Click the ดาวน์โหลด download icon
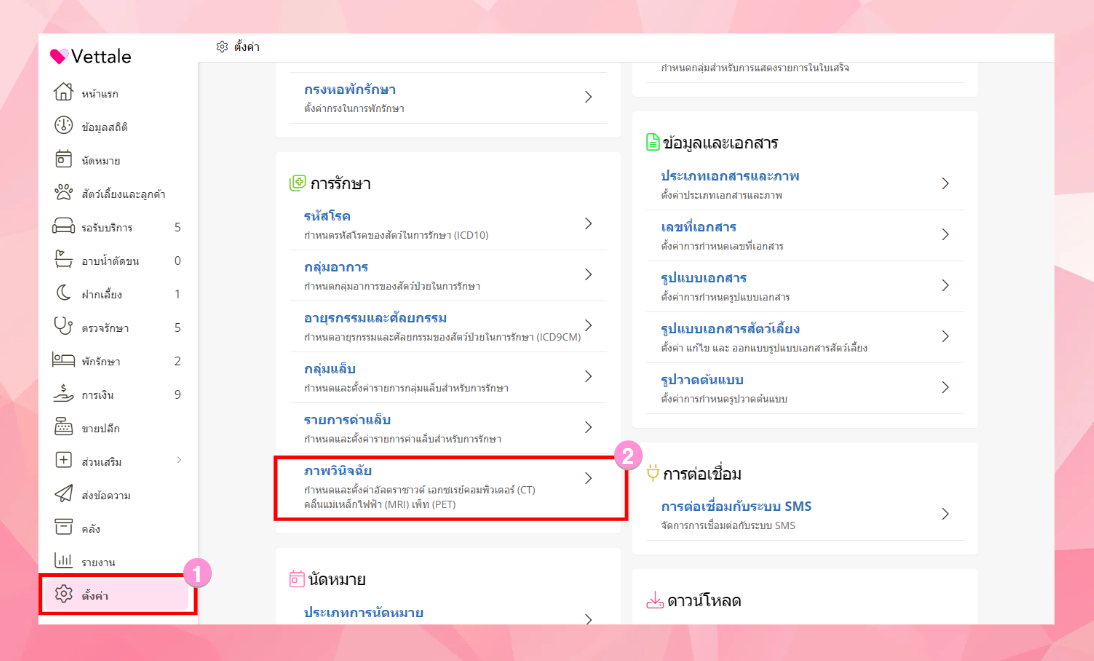The height and width of the screenshot is (661, 1094). [x=654, y=600]
